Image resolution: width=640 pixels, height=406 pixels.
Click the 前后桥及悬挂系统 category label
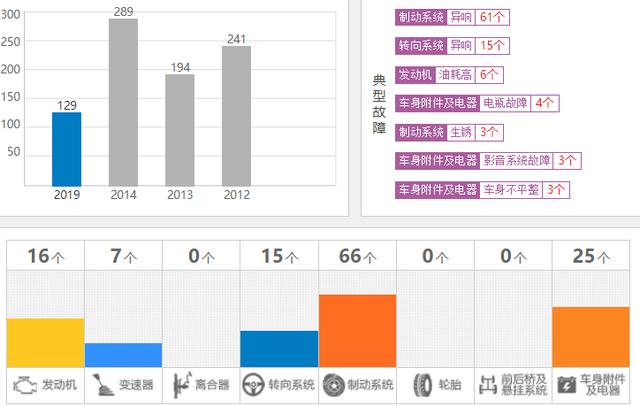click(524, 385)
